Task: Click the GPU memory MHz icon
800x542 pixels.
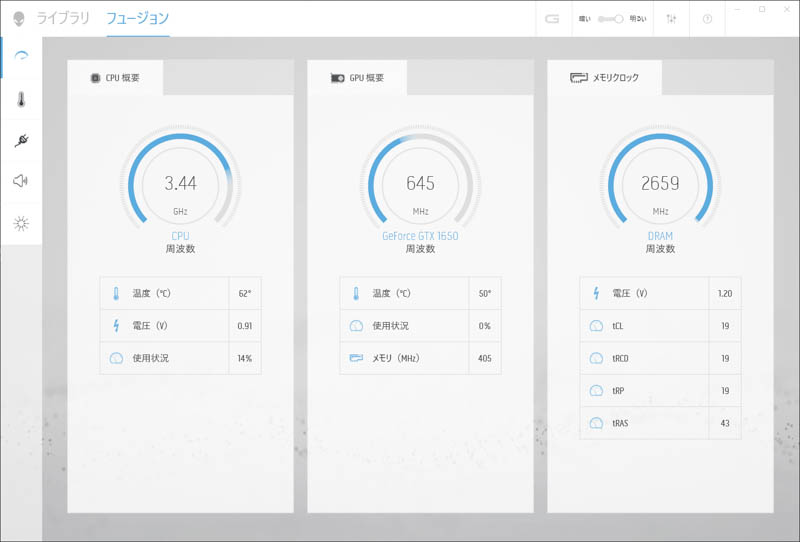Action: point(356,358)
